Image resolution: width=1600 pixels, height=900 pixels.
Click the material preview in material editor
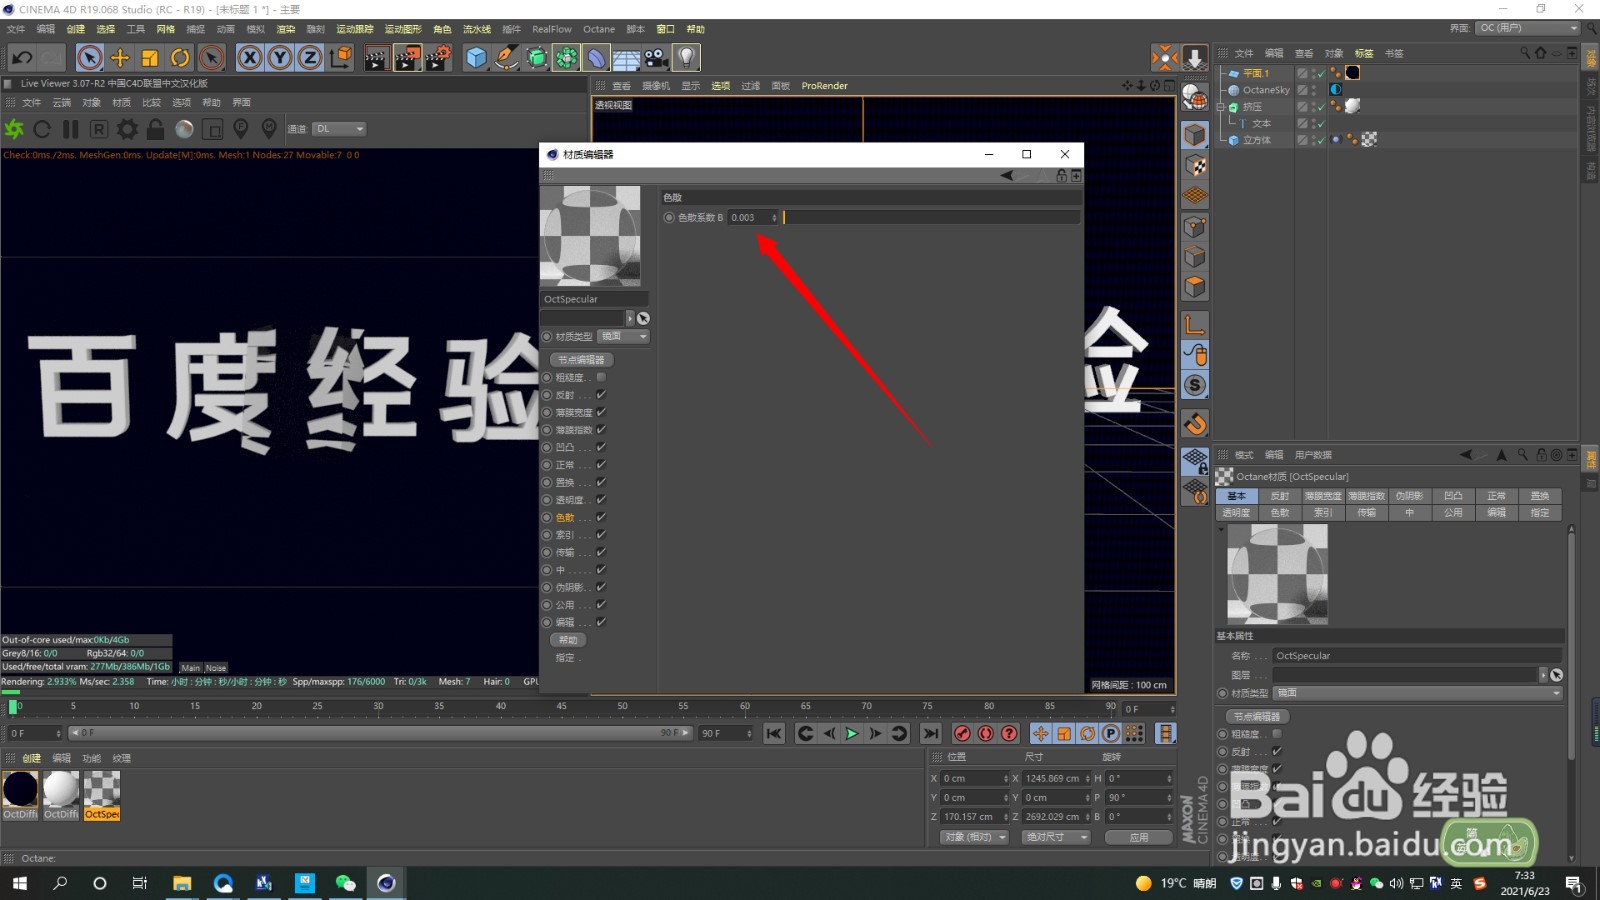(590, 236)
